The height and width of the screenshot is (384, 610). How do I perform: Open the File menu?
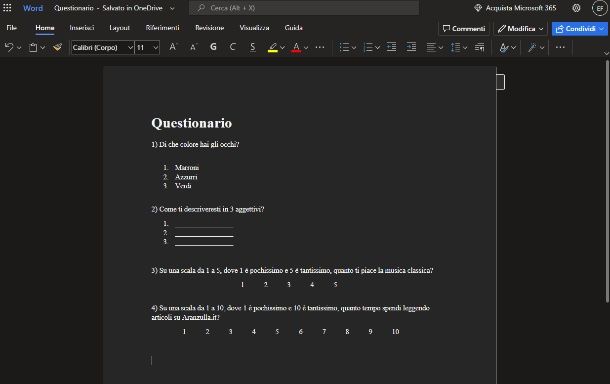pyautogui.click(x=12, y=28)
